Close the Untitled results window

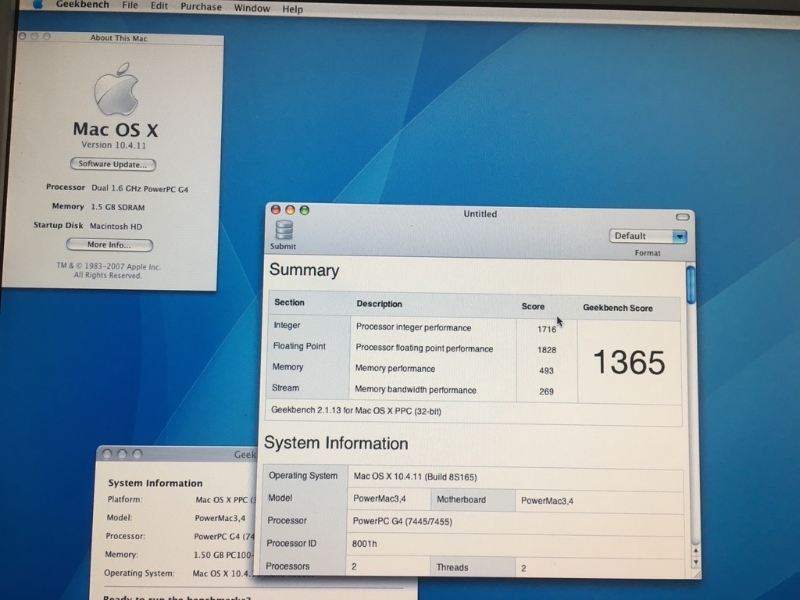pyautogui.click(x=276, y=210)
